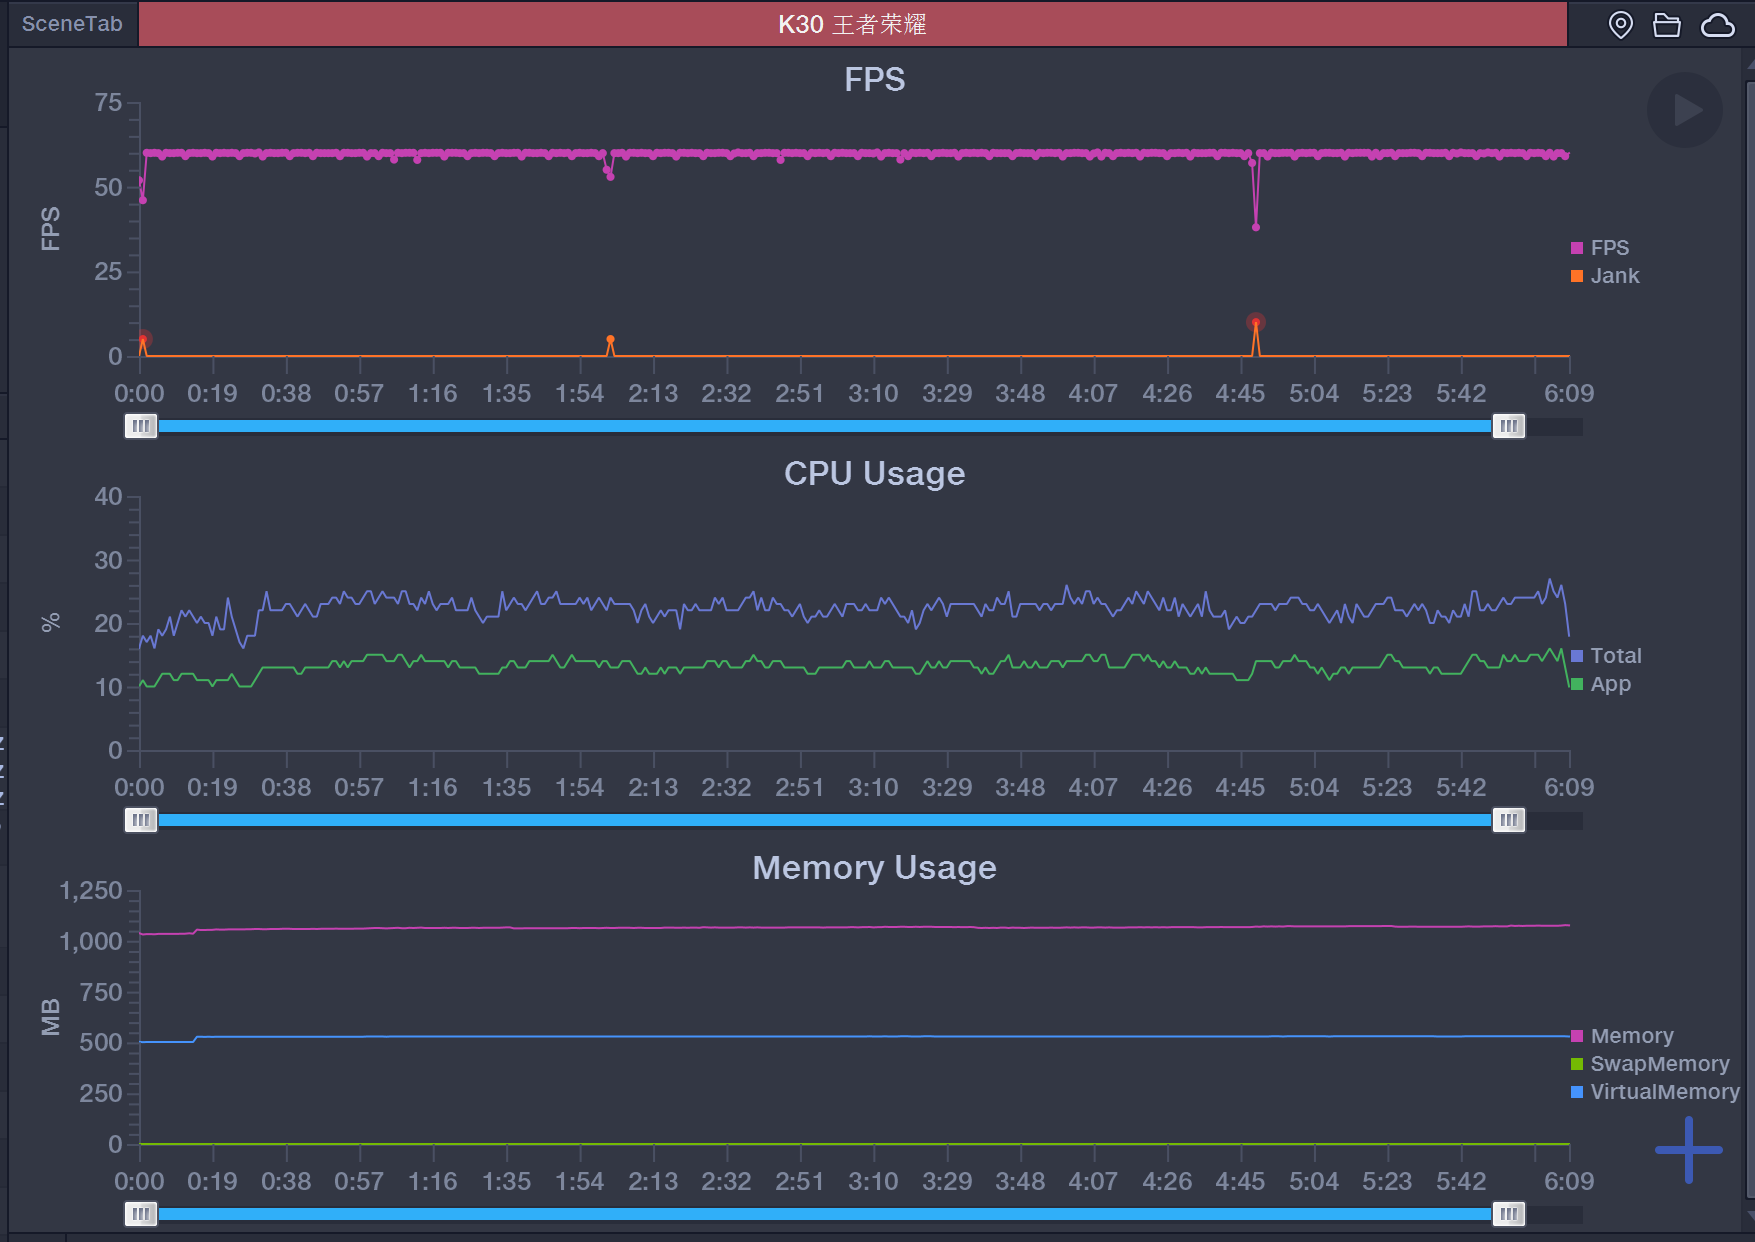This screenshot has height=1242, width=1755.
Task: Click the CPU Usage chart title
Action: tap(874, 474)
